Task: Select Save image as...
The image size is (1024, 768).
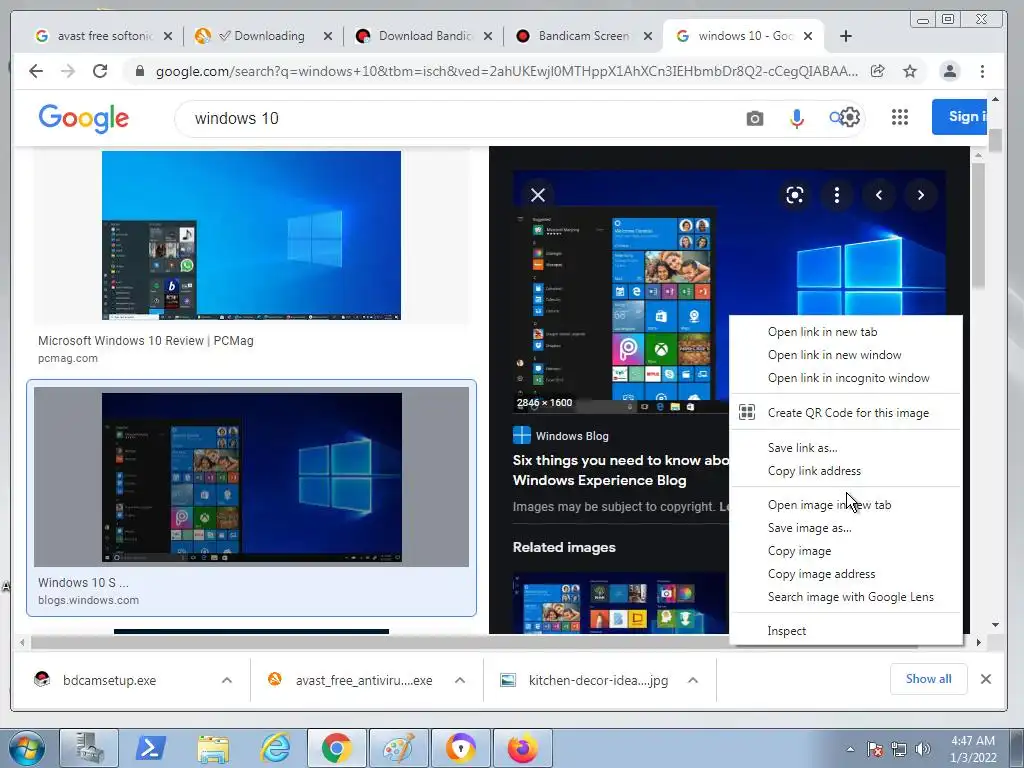Action: point(846,528)
